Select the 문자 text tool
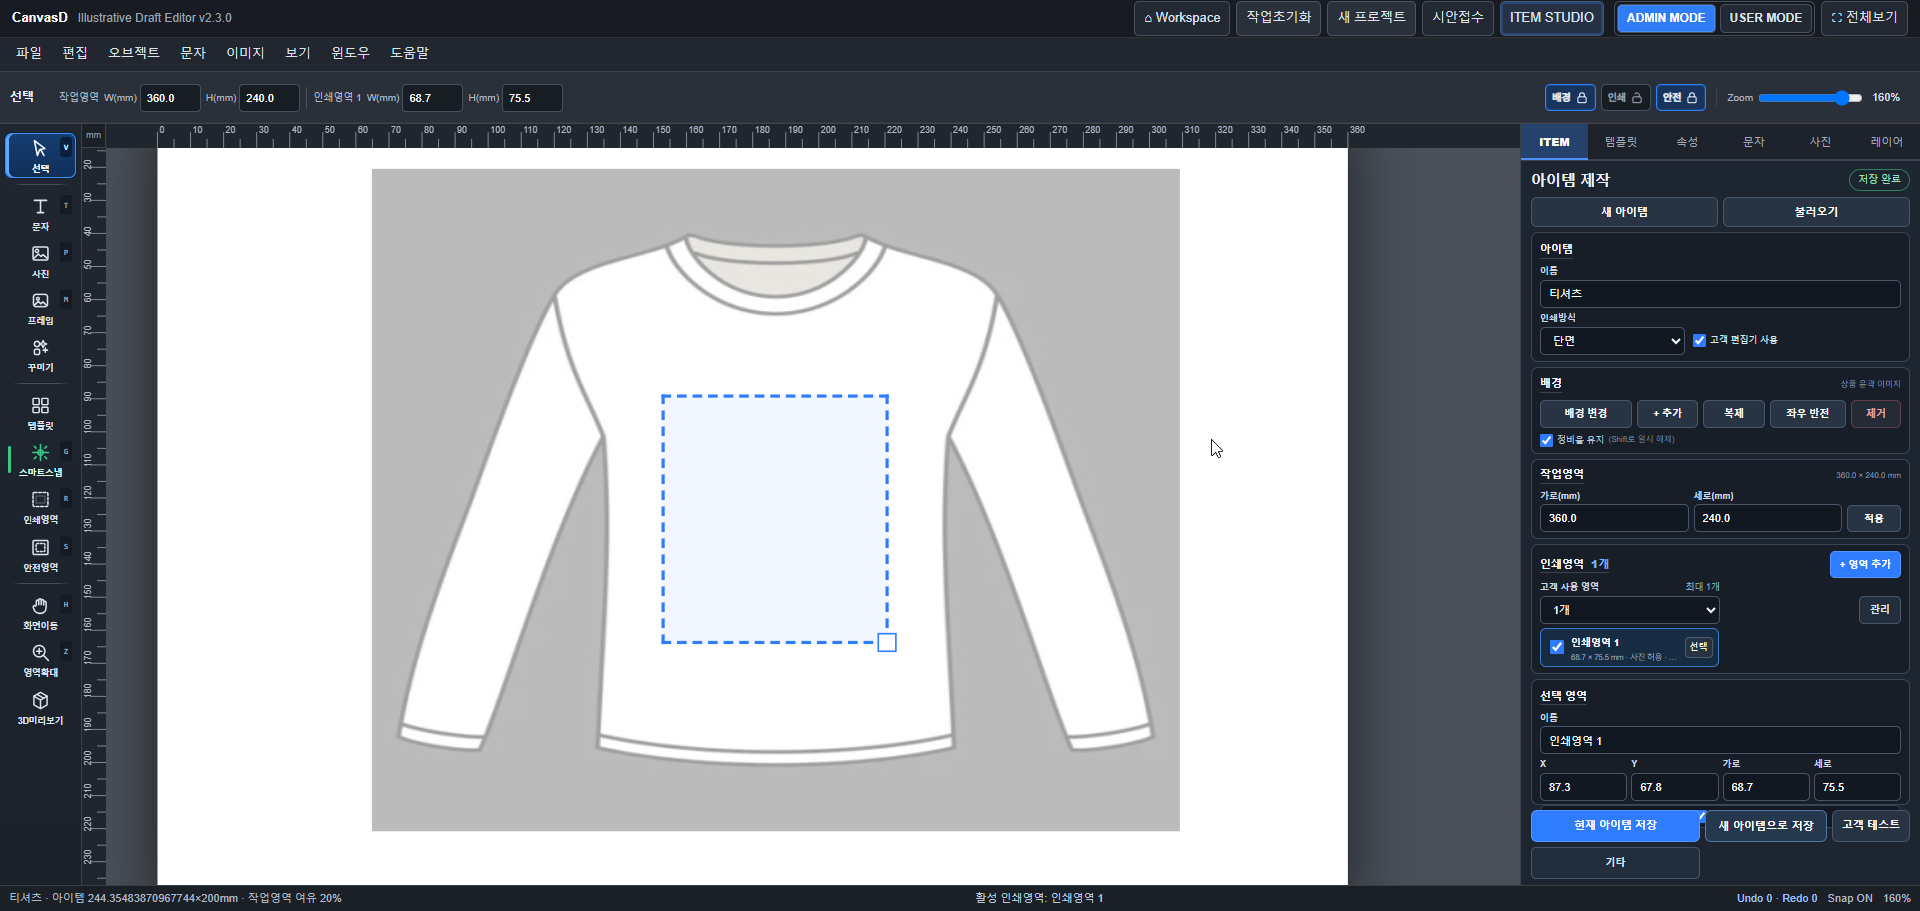Viewport: 1920px width, 911px height. pos(40,214)
